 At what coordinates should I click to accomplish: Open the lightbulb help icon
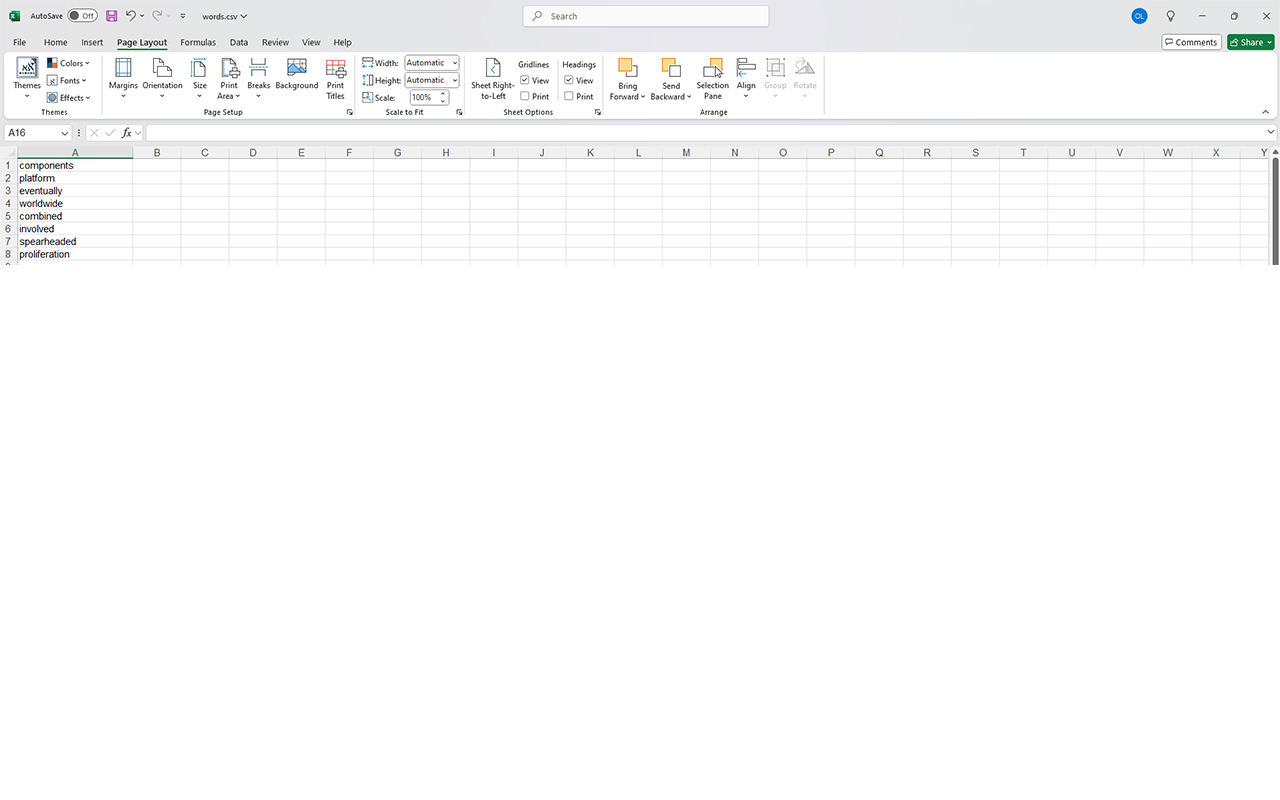pyautogui.click(x=1171, y=16)
